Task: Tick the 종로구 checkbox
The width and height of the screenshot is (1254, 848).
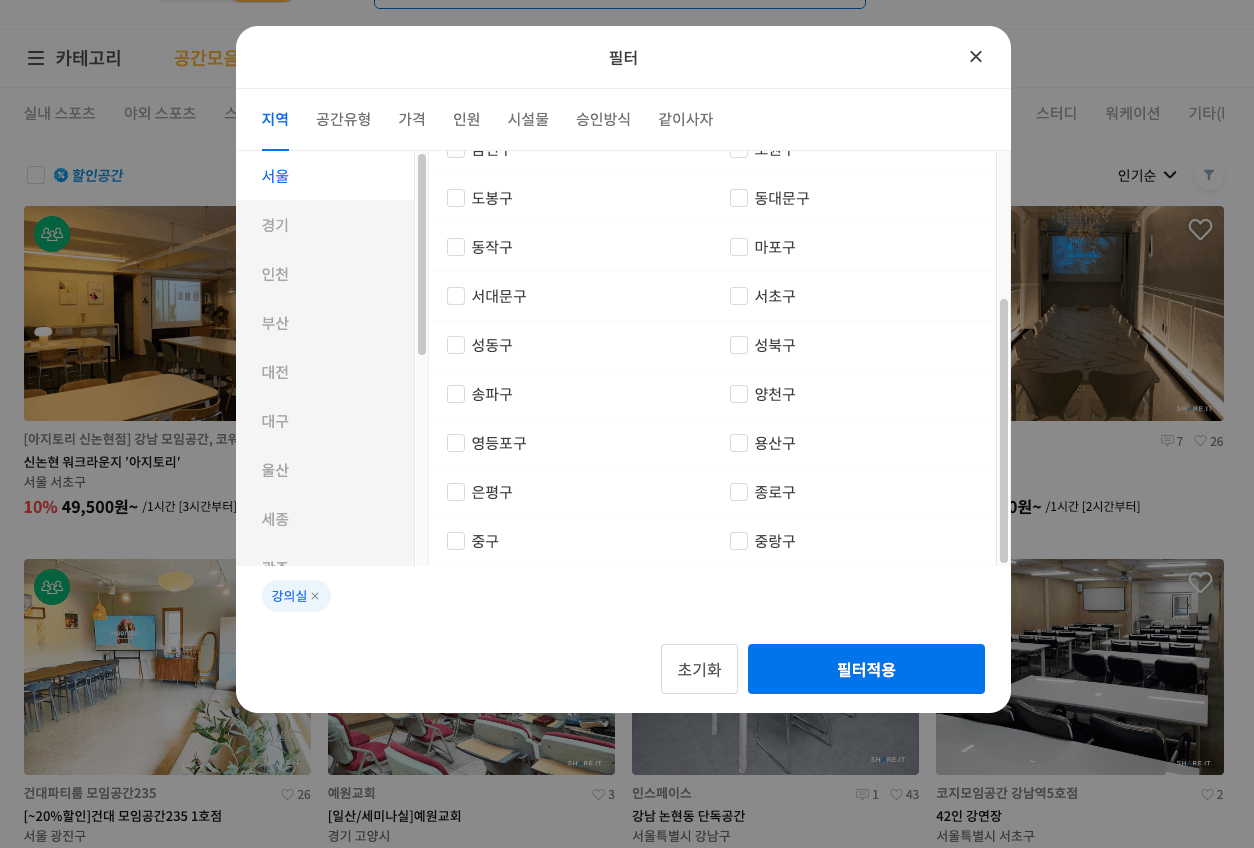Action: pos(739,492)
